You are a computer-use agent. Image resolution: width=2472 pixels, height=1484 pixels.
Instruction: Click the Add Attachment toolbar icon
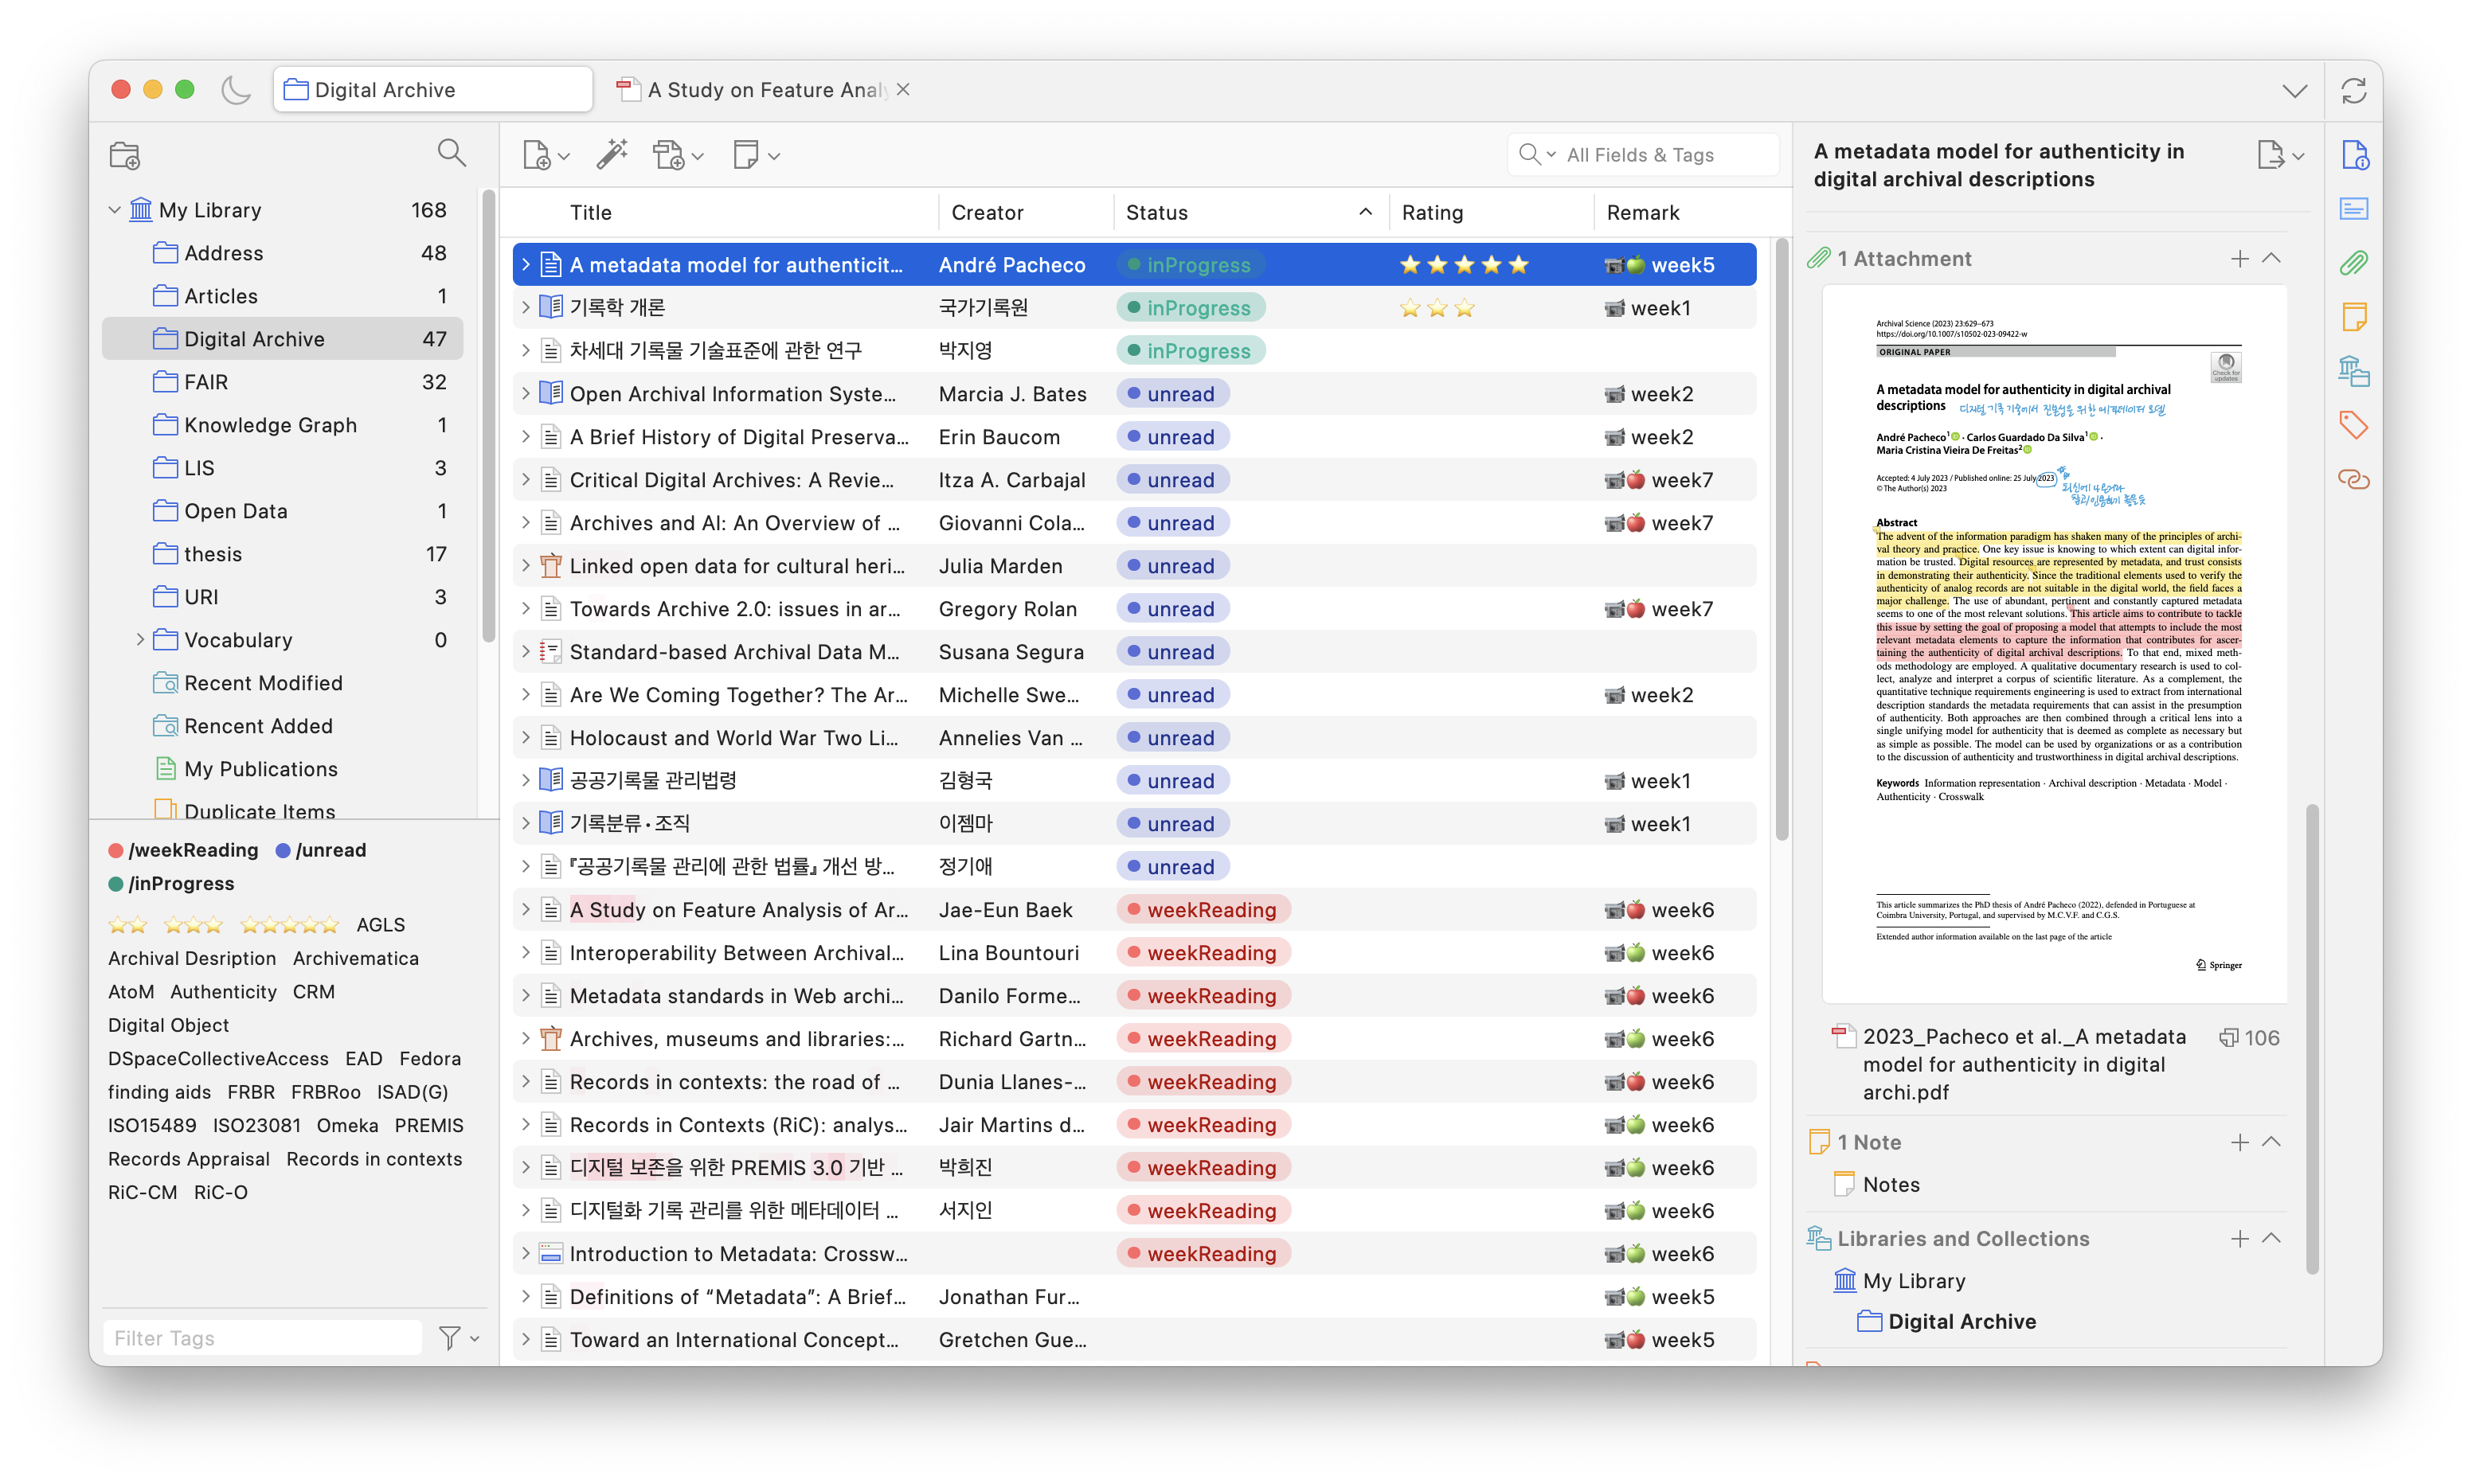pyautogui.click(x=678, y=155)
